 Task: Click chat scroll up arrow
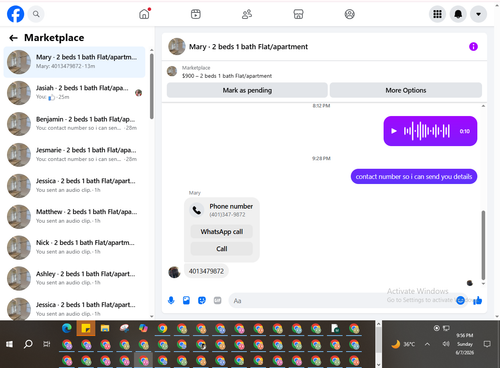[483, 106]
